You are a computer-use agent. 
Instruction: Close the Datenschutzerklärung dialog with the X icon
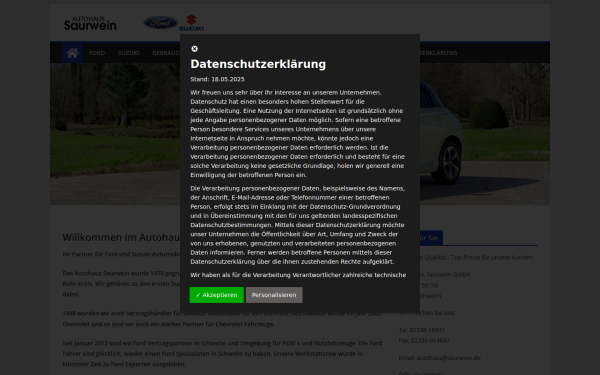coord(194,49)
